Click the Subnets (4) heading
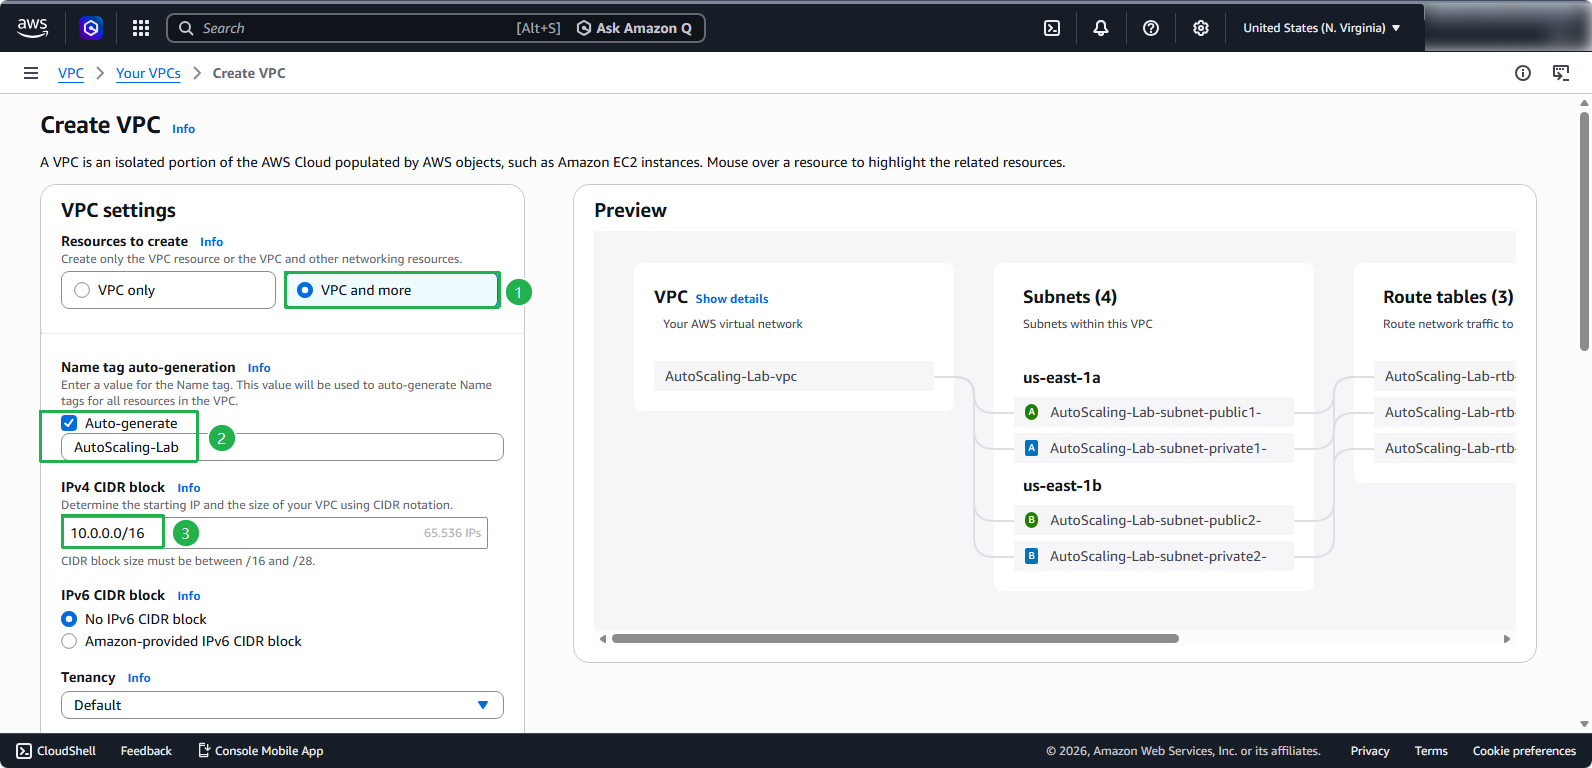1592x768 pixels. click(x=1070, y=297)
